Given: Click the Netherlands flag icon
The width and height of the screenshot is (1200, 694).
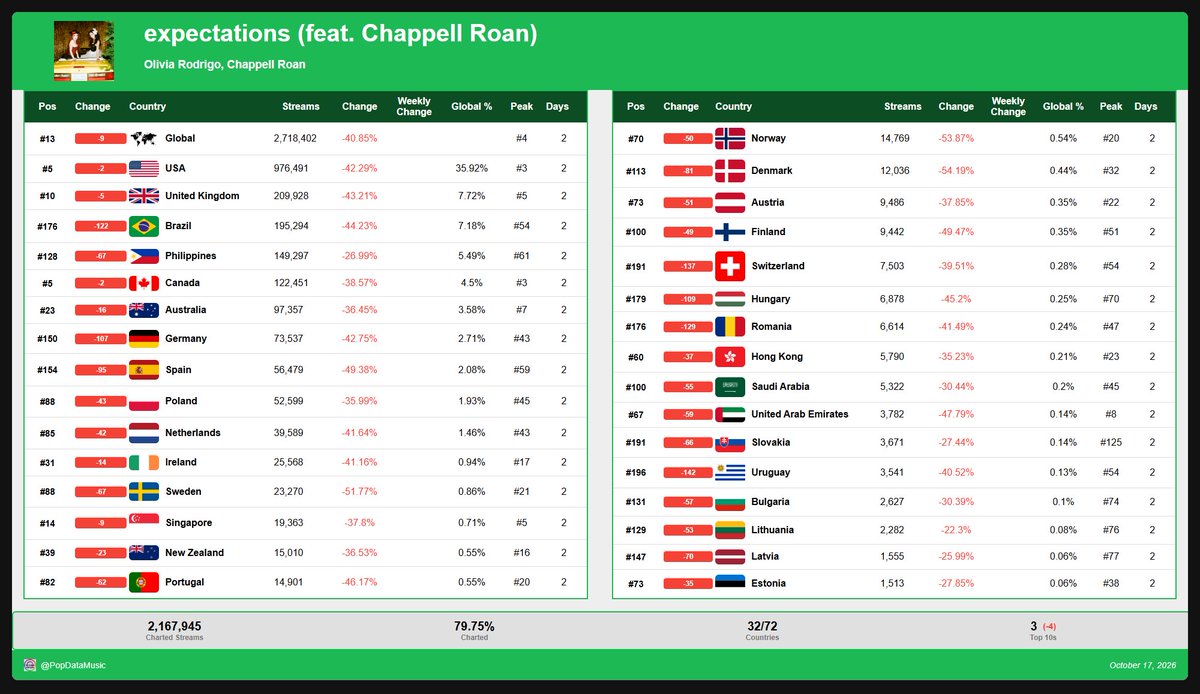Looking at the screenshot, I should point(144,433).
